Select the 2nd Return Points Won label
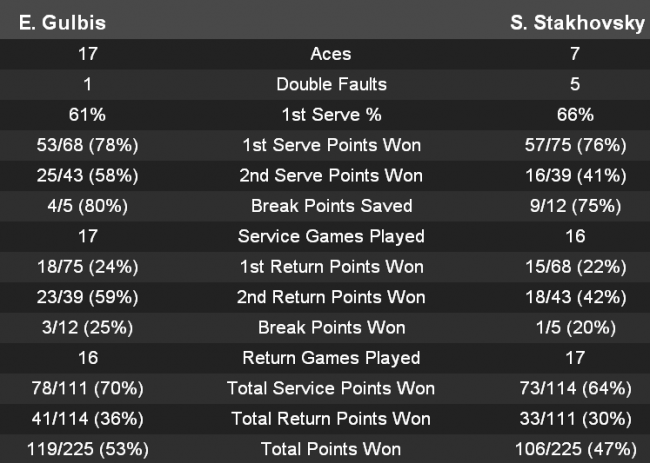The height and width of the screenshot is (463, 650). (331, 297)
